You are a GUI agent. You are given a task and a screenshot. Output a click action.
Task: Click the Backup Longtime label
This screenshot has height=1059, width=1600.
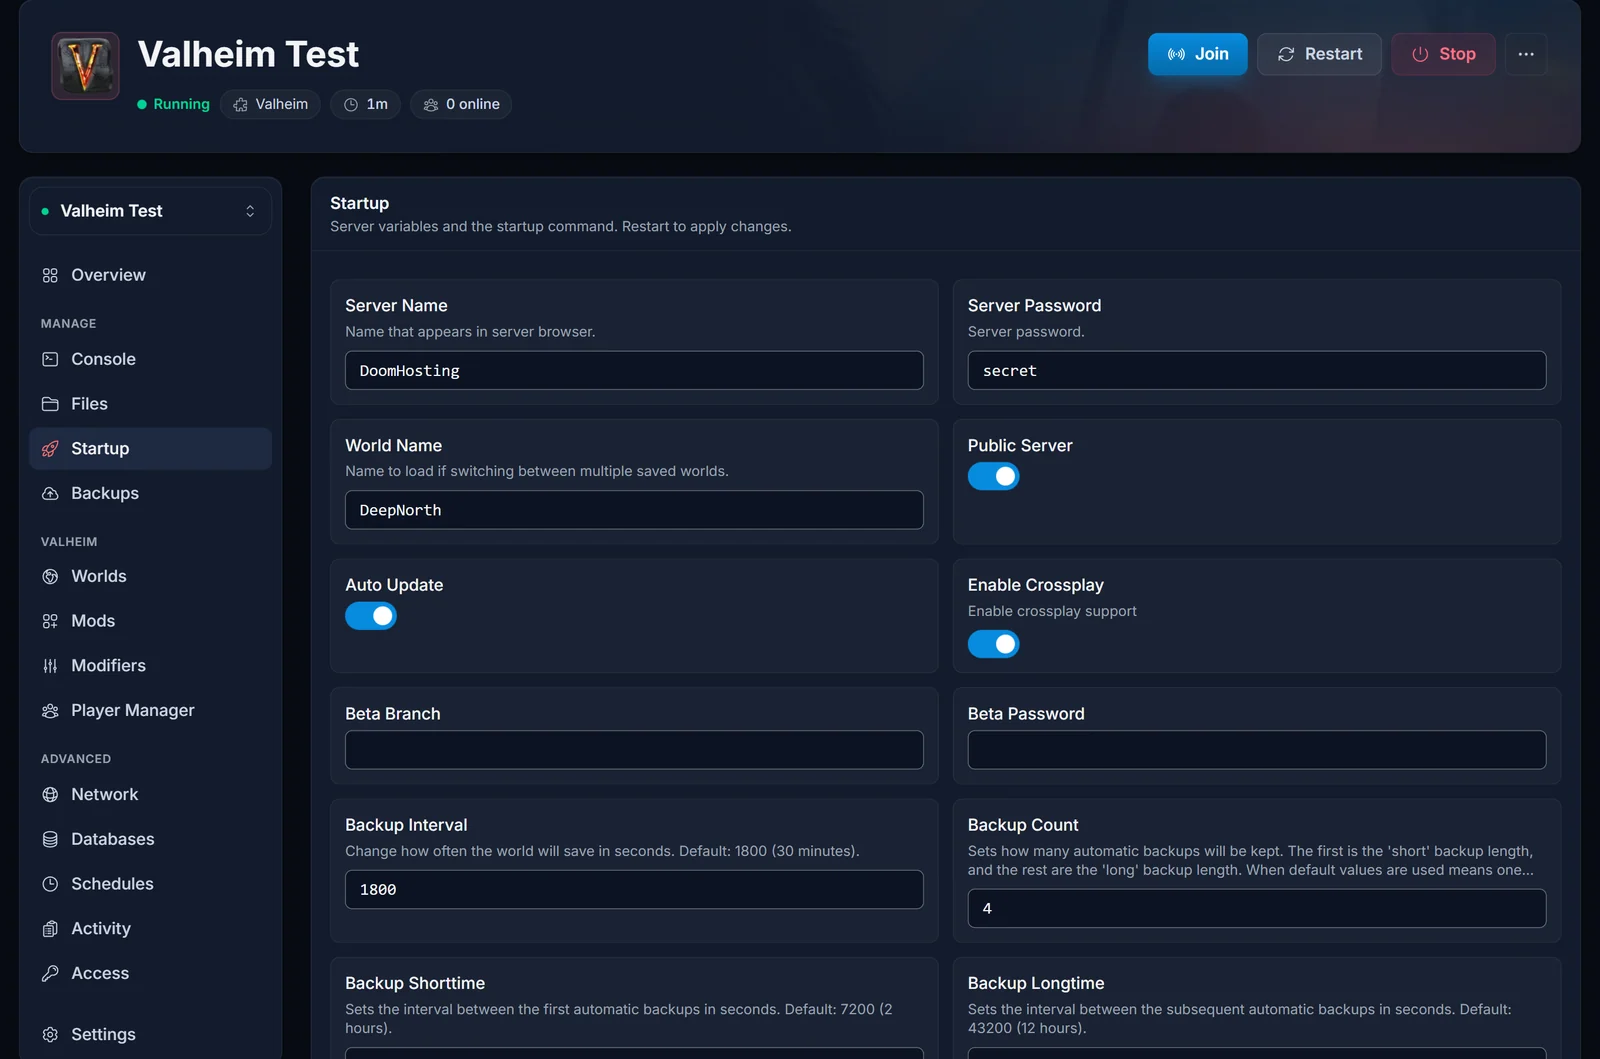1036,983
